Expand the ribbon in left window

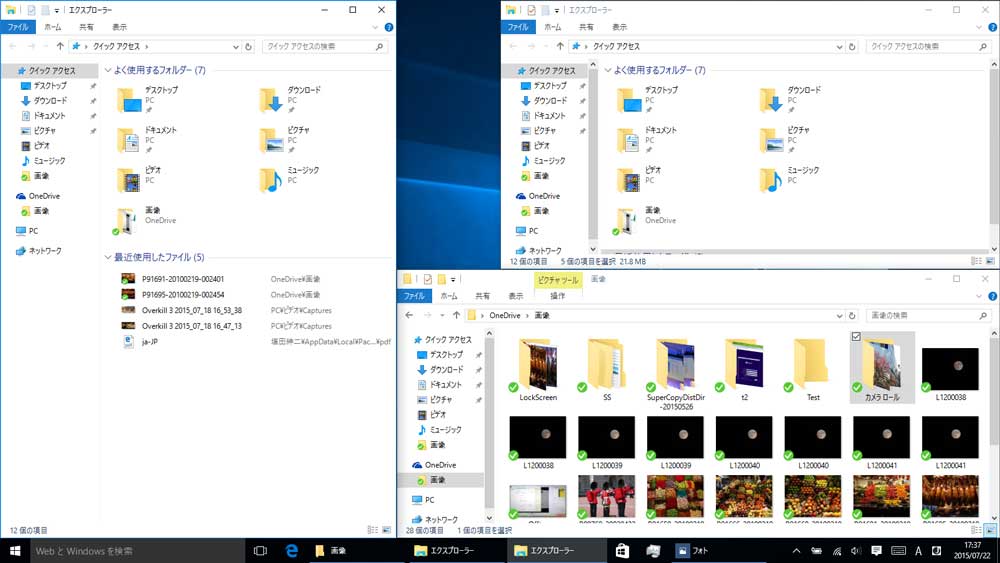375,27
